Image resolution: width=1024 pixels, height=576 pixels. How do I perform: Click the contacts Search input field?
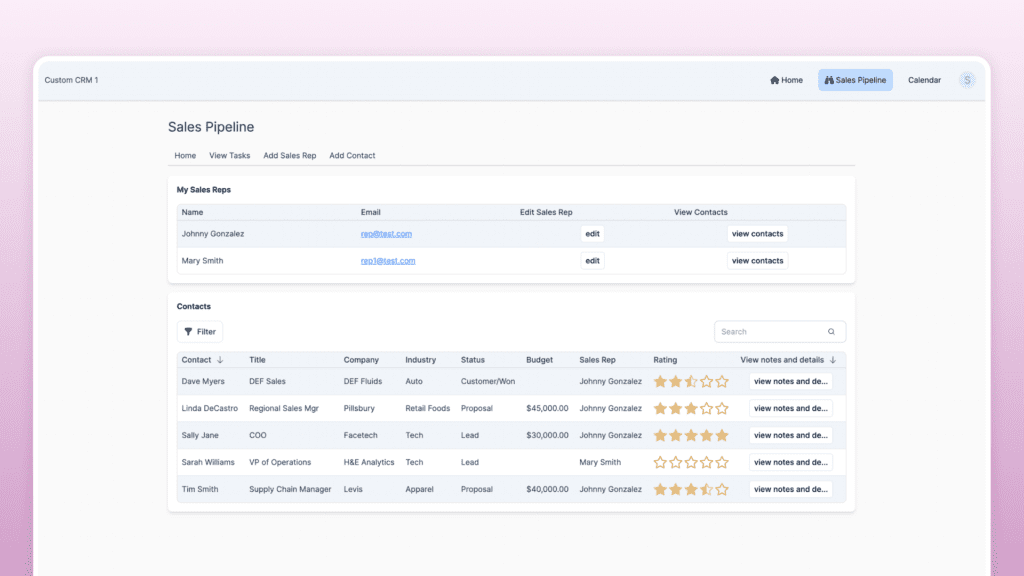pos(770,331)
